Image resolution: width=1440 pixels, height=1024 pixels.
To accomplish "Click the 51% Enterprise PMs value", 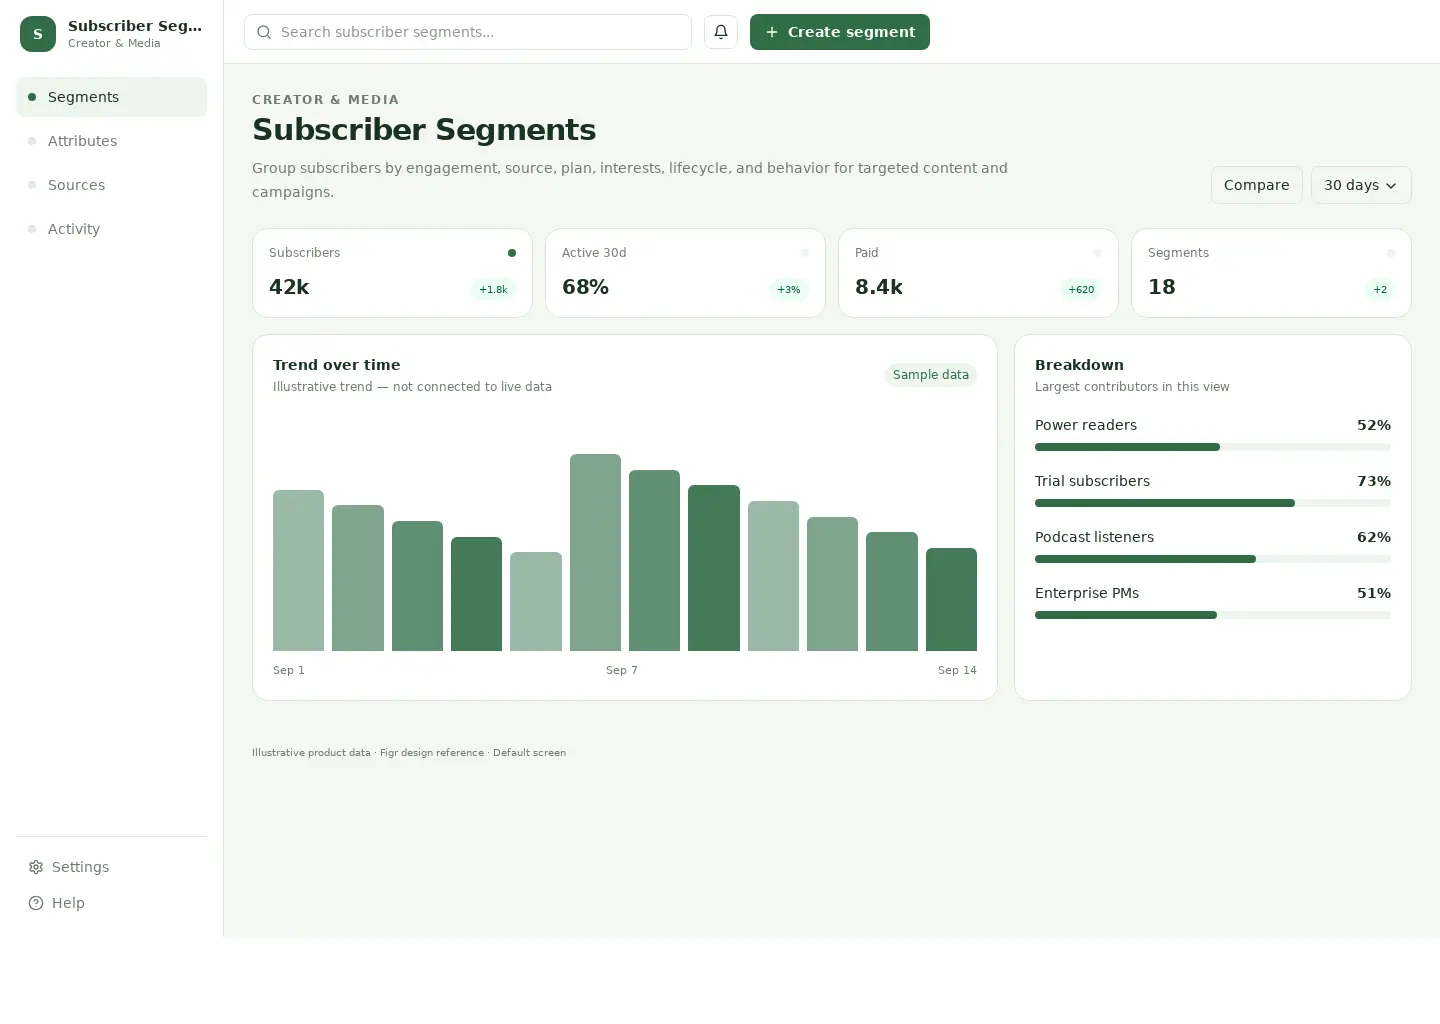I will [1374, 593].
